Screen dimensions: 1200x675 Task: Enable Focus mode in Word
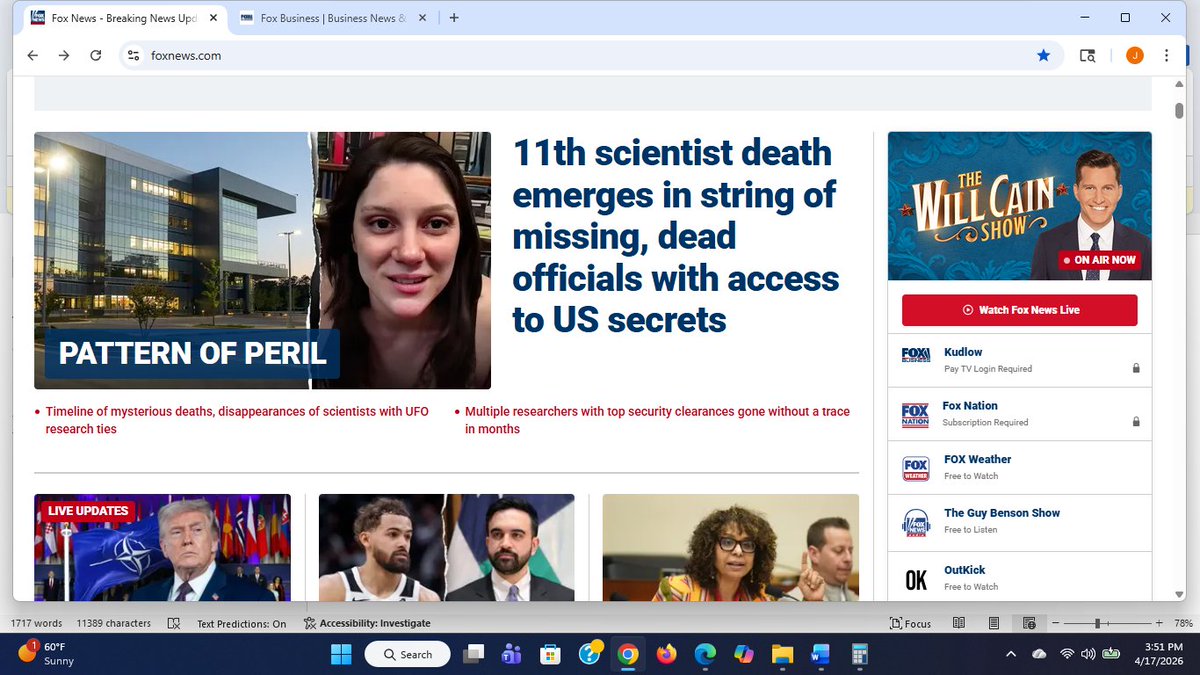[x=910, y=623]
